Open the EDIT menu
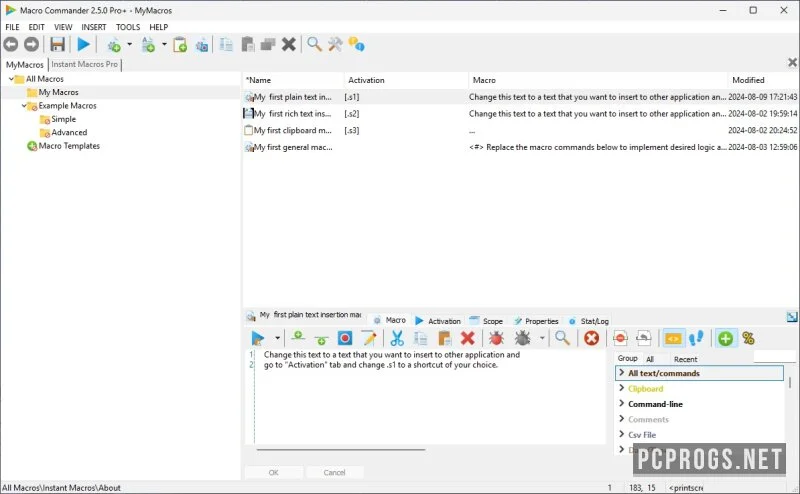Image resolution: width=800 pixels, height=494 pixels. [36, 27]
